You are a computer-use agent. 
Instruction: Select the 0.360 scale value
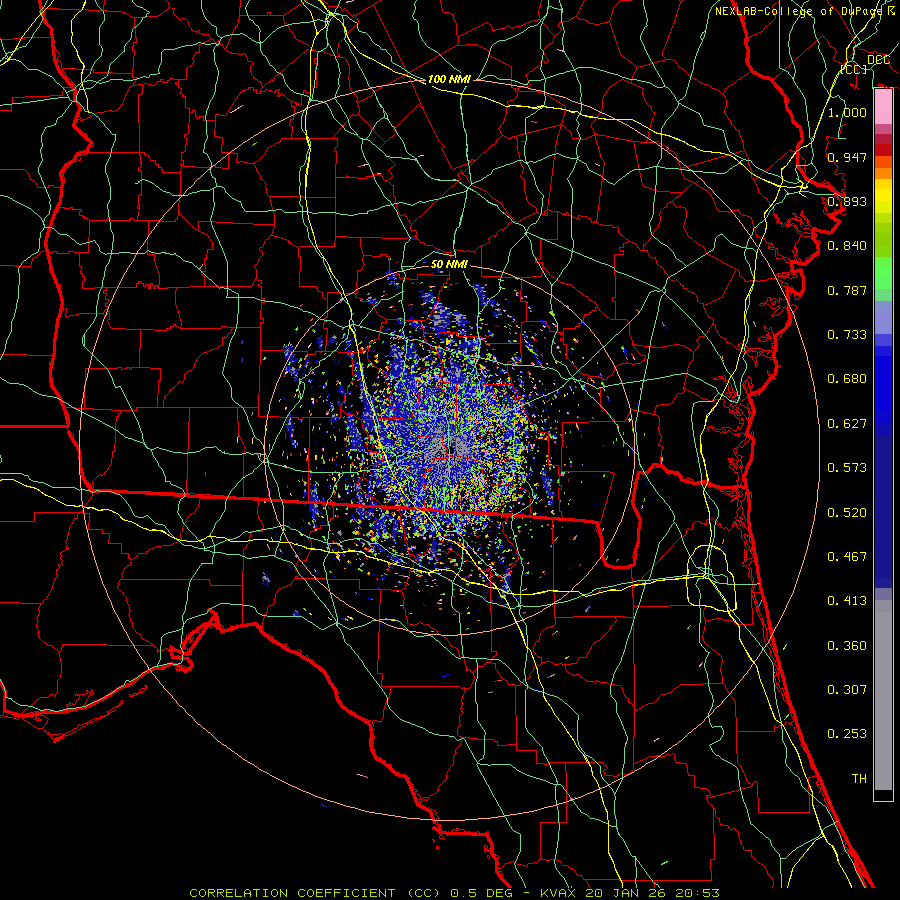tap(847, 646)
